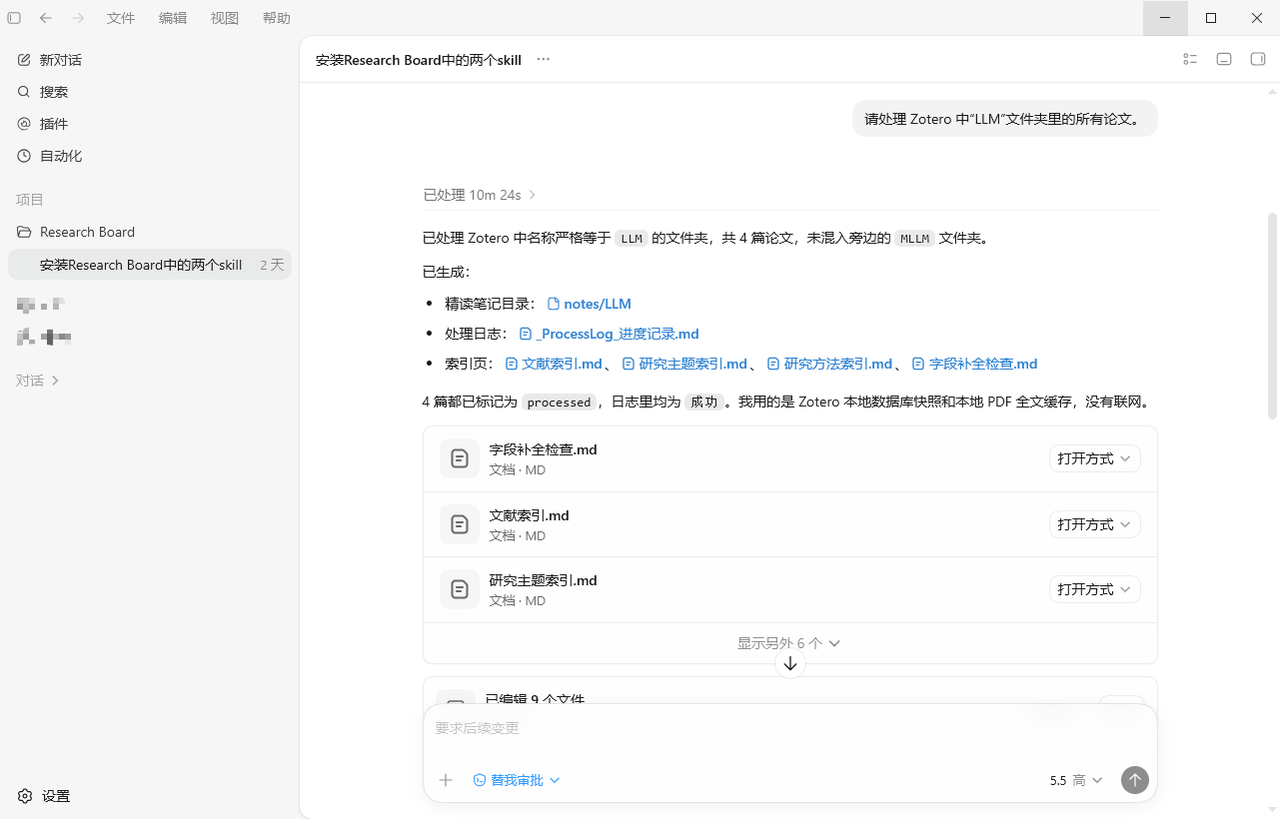This screenshot has width=1280, height=819.
Task: Click the conversation title in header
Action: click(x=419, y=60)
